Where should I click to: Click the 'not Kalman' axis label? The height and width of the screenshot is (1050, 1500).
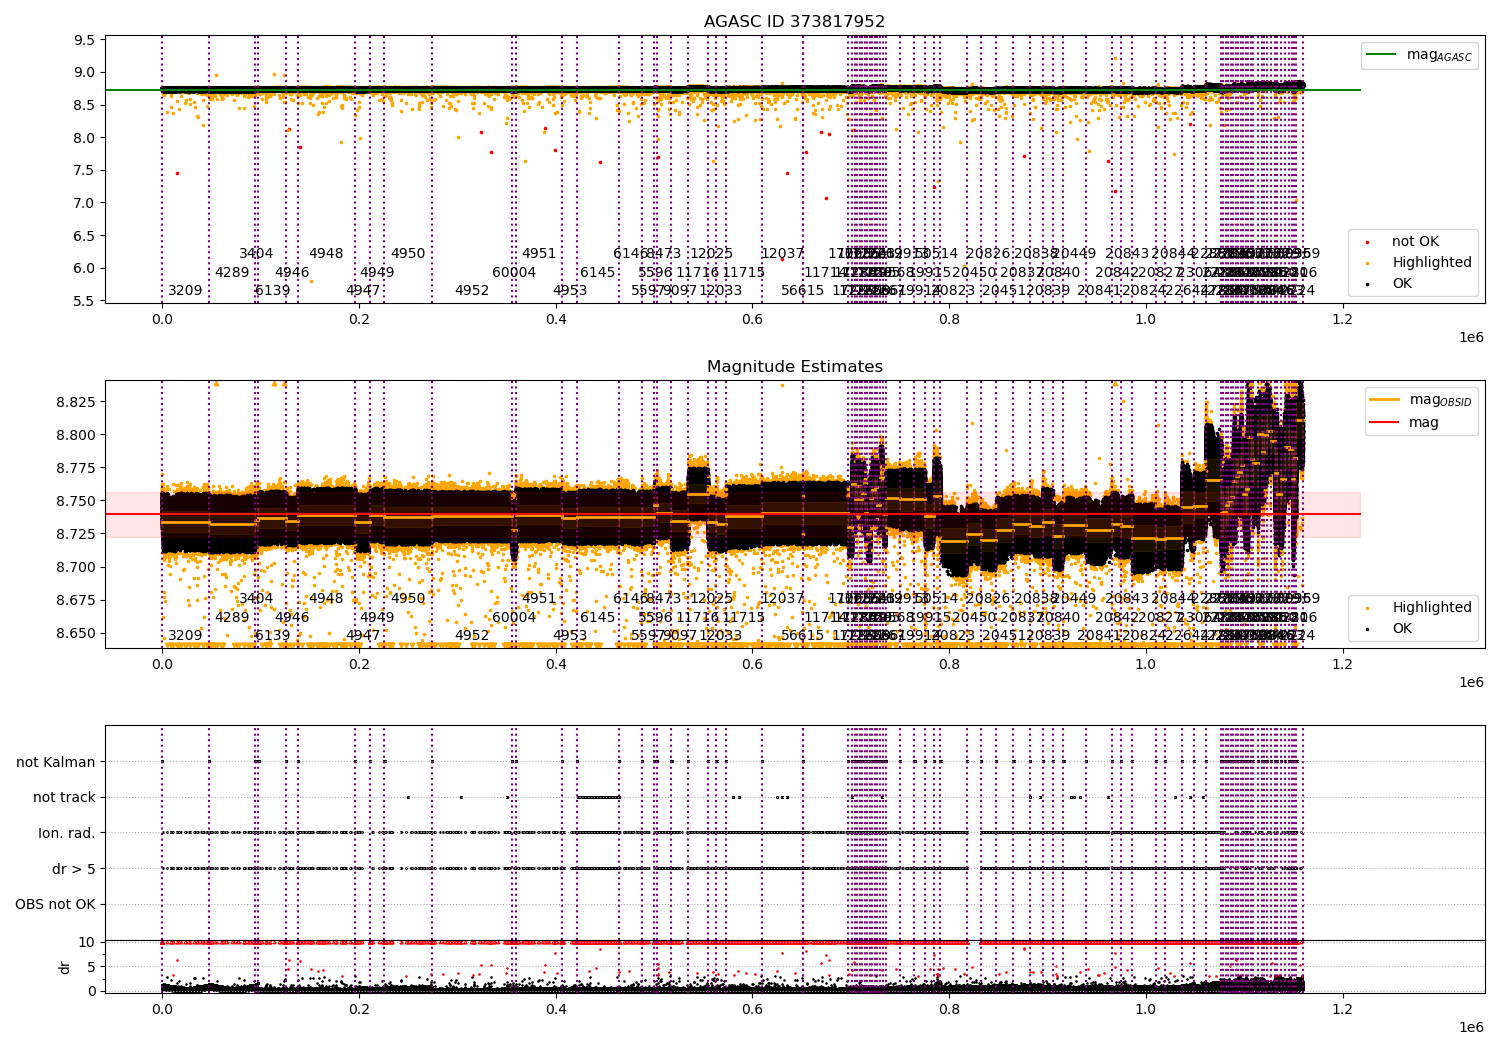[x=55, y=762]
